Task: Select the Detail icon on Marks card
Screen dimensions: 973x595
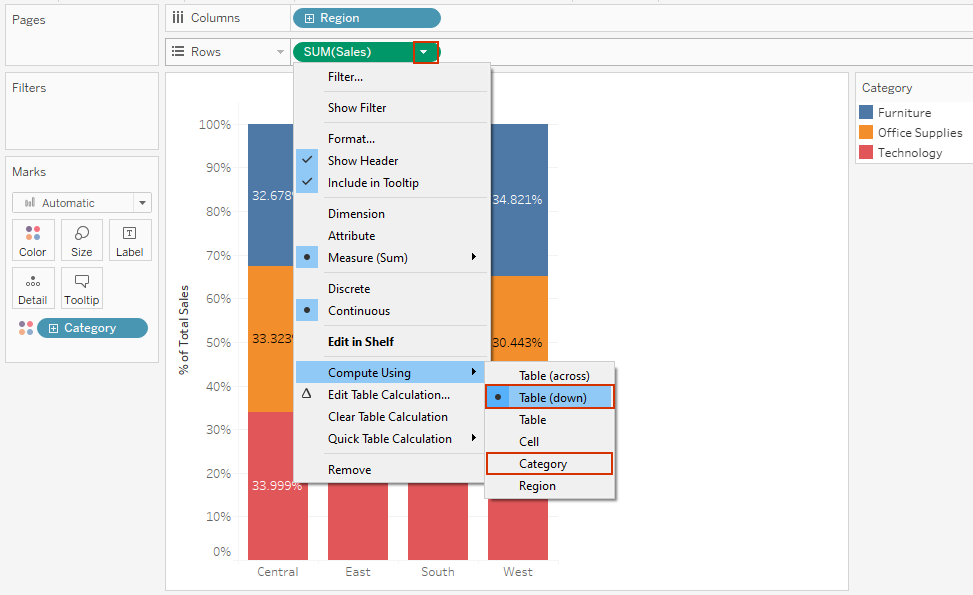Action: [x=33, y=288]
